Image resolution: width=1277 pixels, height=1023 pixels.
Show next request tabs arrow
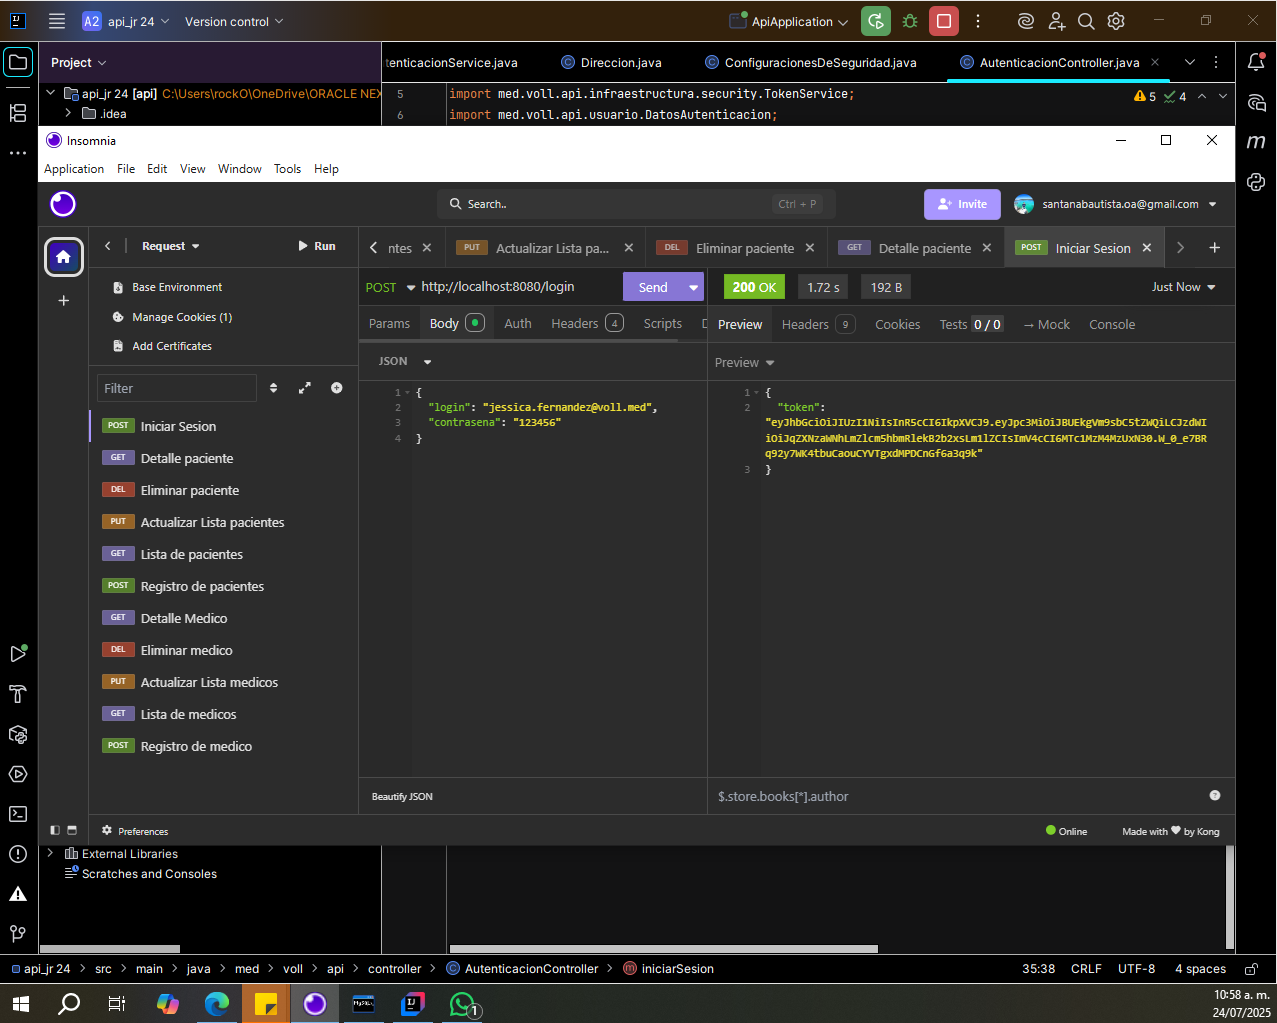coord(1180,248)
